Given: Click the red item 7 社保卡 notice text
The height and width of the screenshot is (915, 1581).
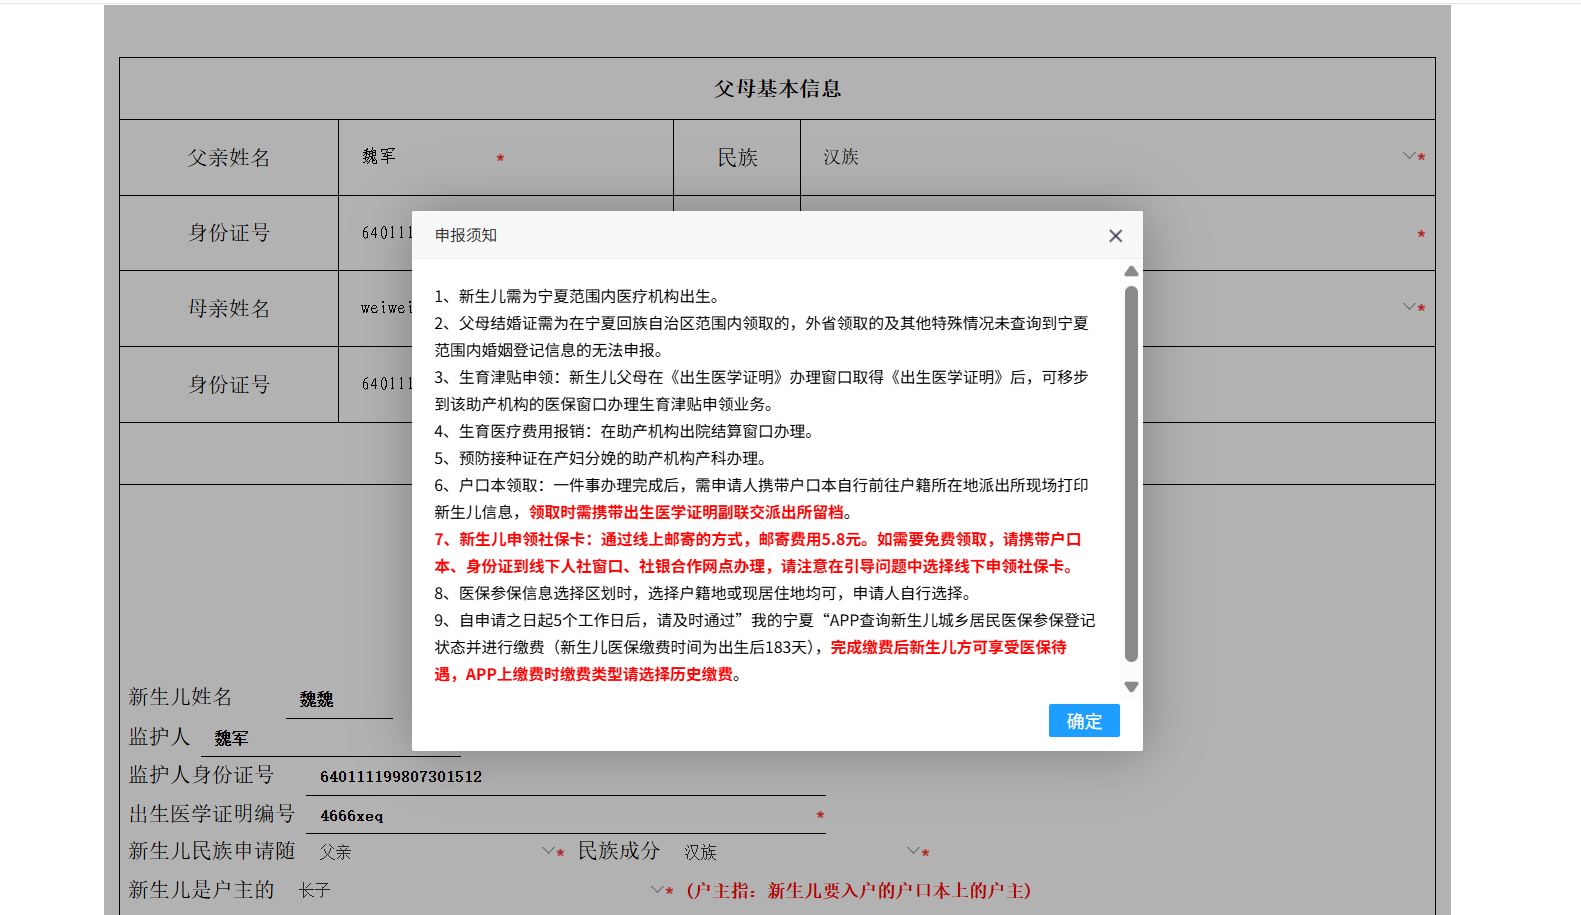Looking at the screenshot, I should pyautogui.click(x=757, y=553).
